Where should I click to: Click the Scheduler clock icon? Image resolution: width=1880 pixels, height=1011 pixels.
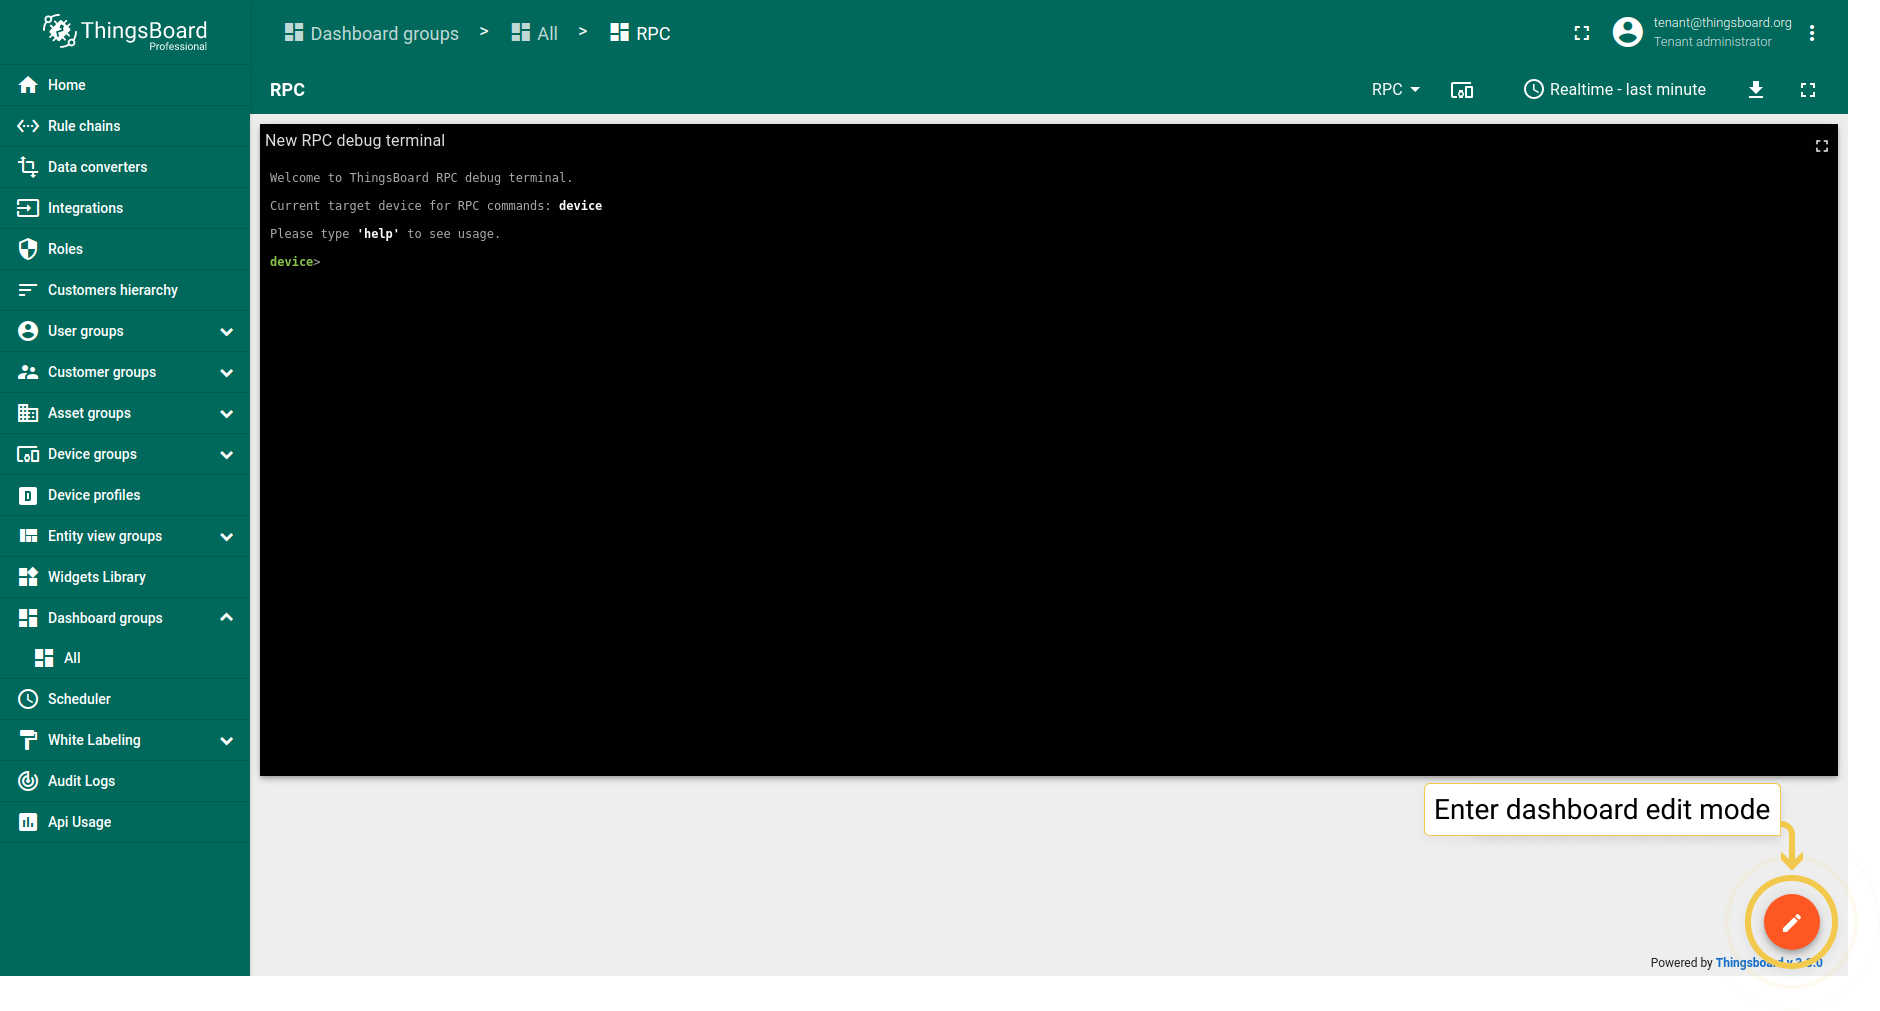pyautogui.click(x=28, y=699)
